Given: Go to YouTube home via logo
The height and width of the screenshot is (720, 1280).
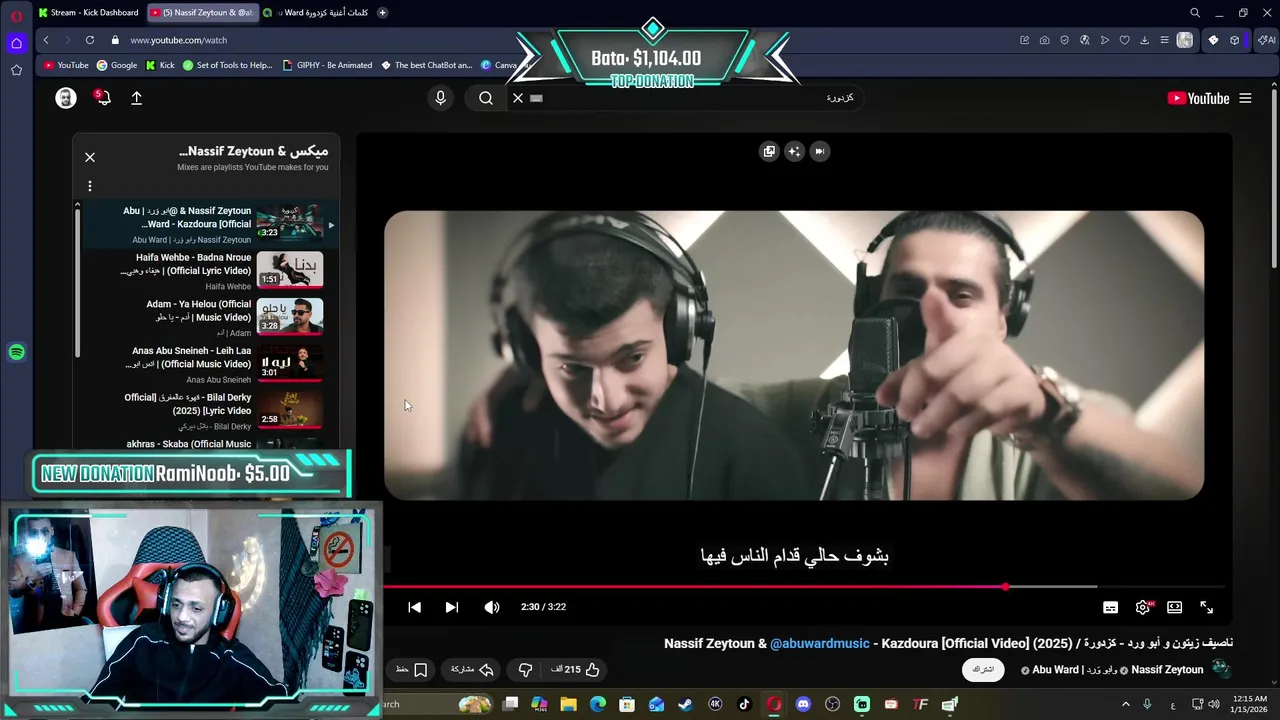Looking at the screenshot, I should tap(1198, 98).
